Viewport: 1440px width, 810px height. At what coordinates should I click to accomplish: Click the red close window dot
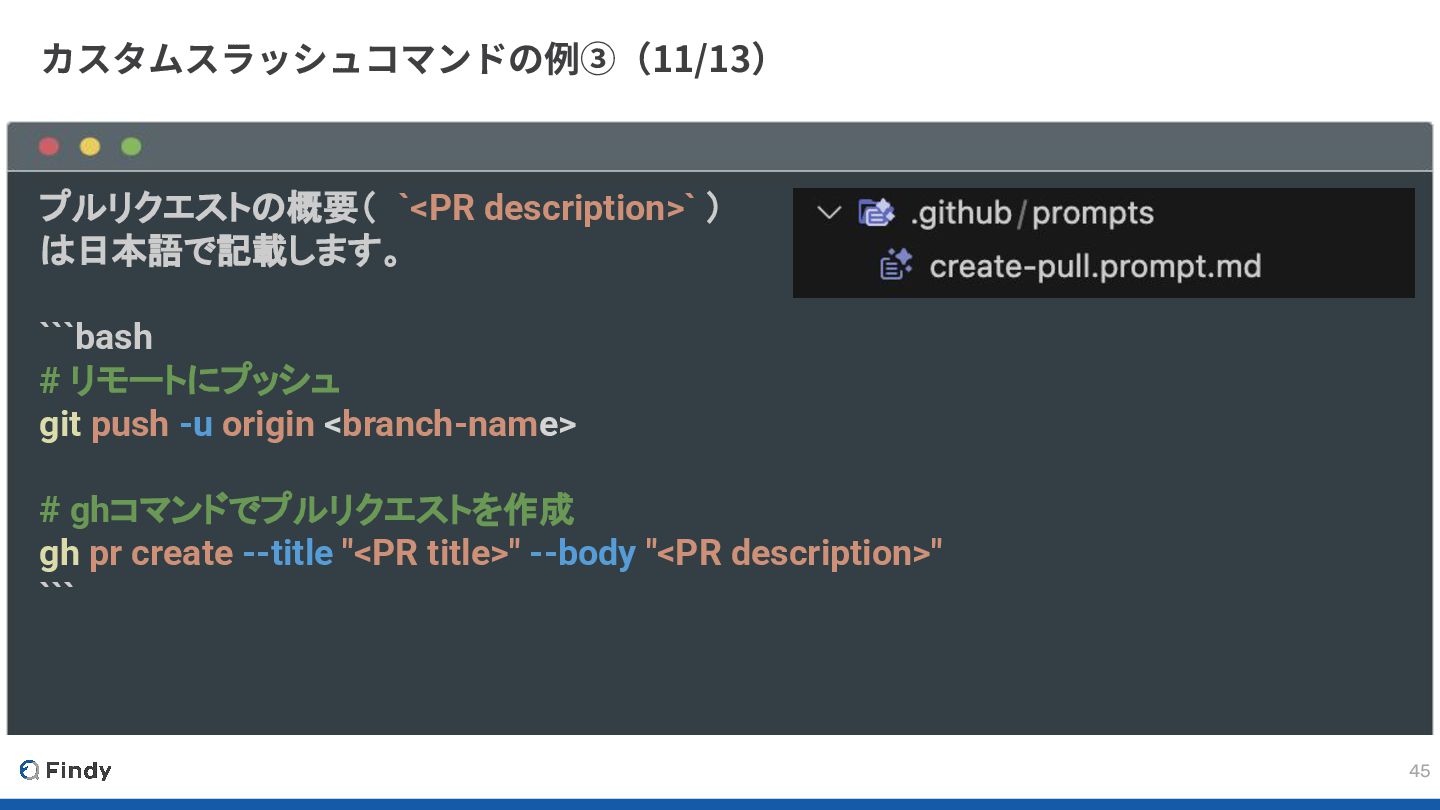tap(49, 147)
